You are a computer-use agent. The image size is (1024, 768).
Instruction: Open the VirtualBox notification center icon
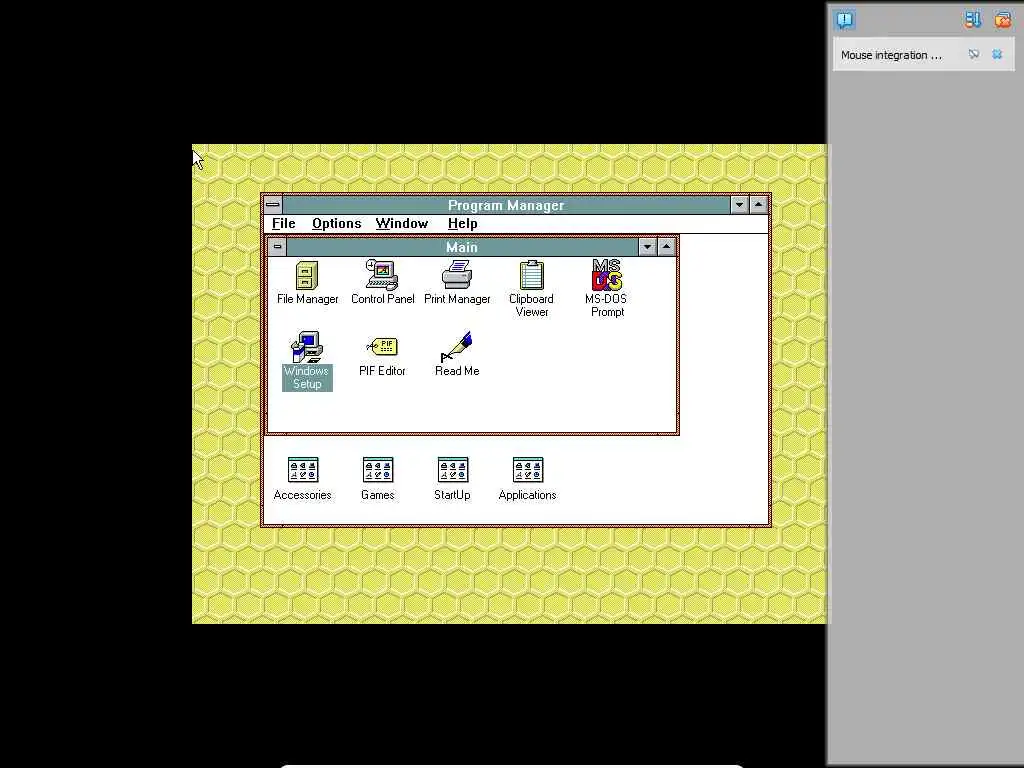tap(844, 20)
